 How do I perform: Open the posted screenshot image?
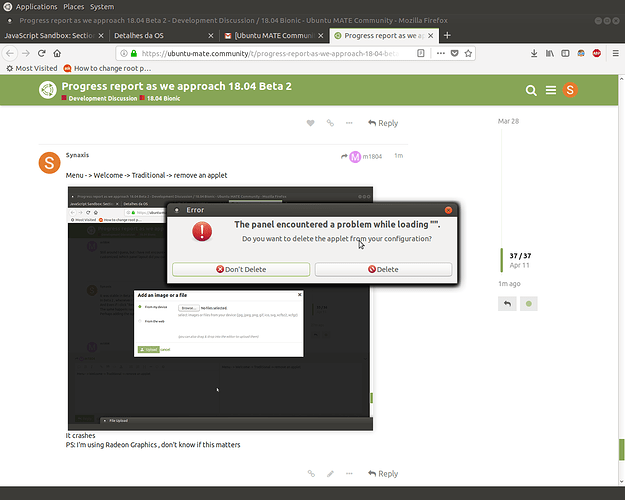(220, 308)
